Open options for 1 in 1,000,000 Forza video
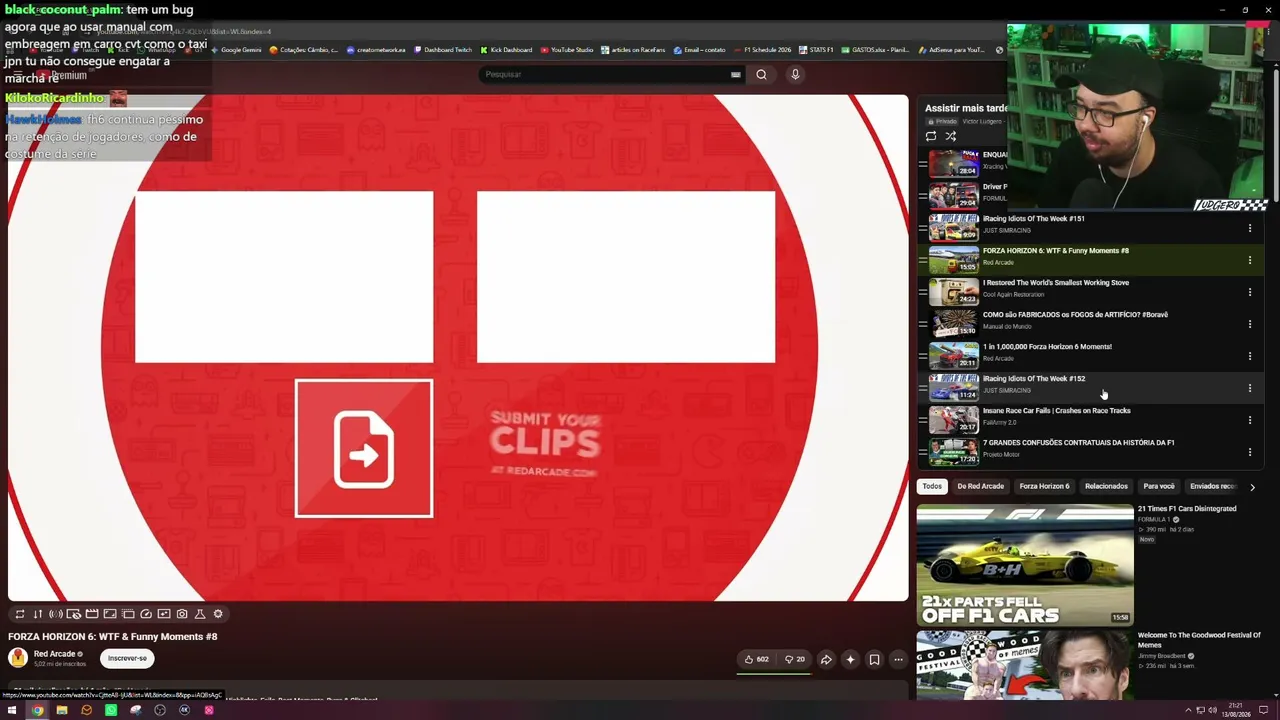The height and width of the screenshot is (720, 1280). coord(1249,356)
